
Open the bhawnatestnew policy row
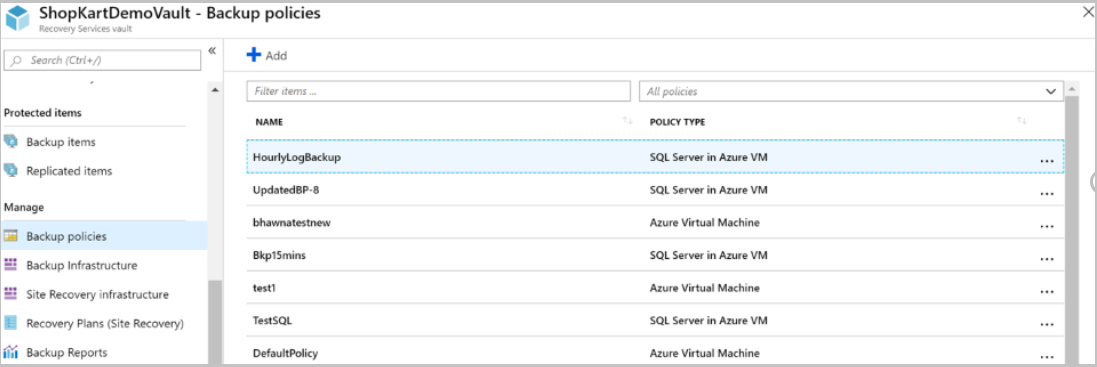[x=655, y=223]
